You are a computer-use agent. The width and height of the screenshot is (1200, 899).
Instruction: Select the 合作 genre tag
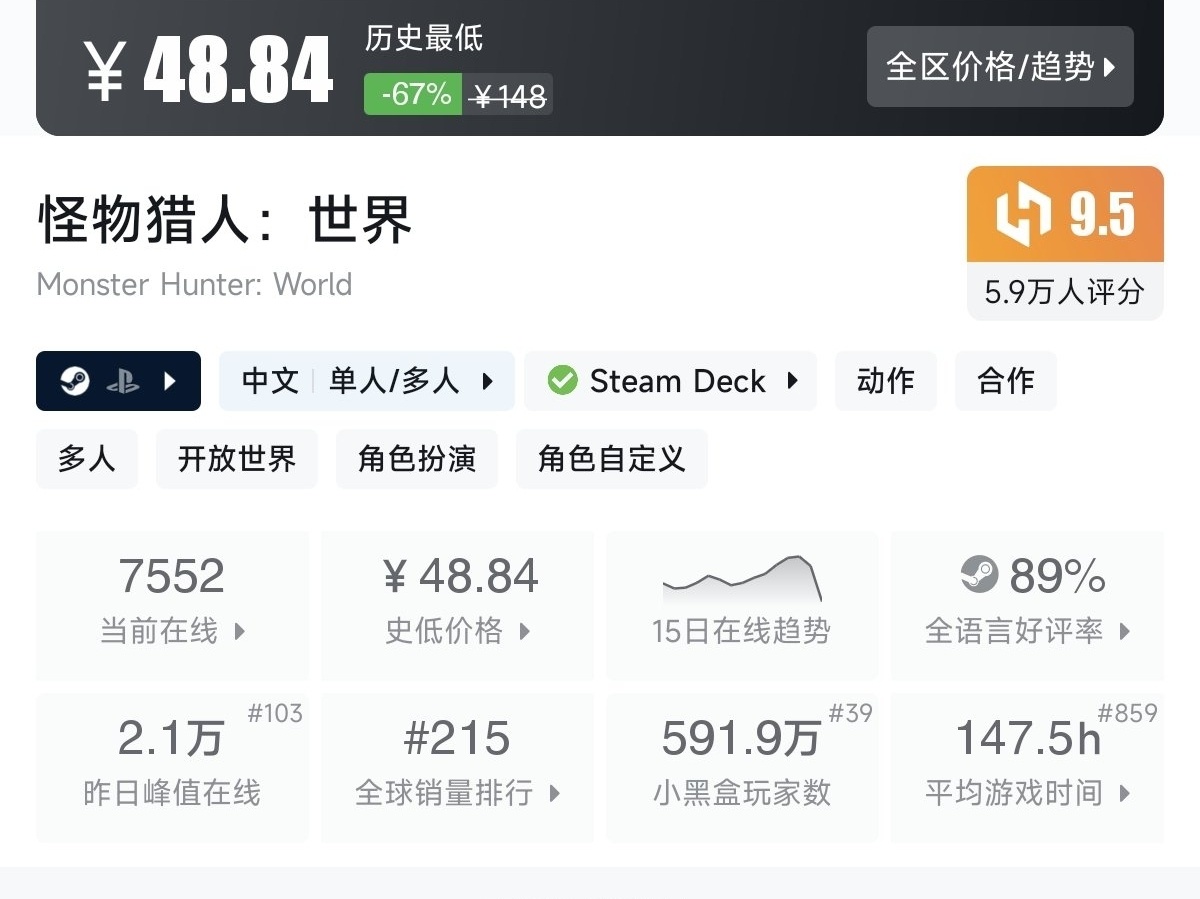(1006, 381)
